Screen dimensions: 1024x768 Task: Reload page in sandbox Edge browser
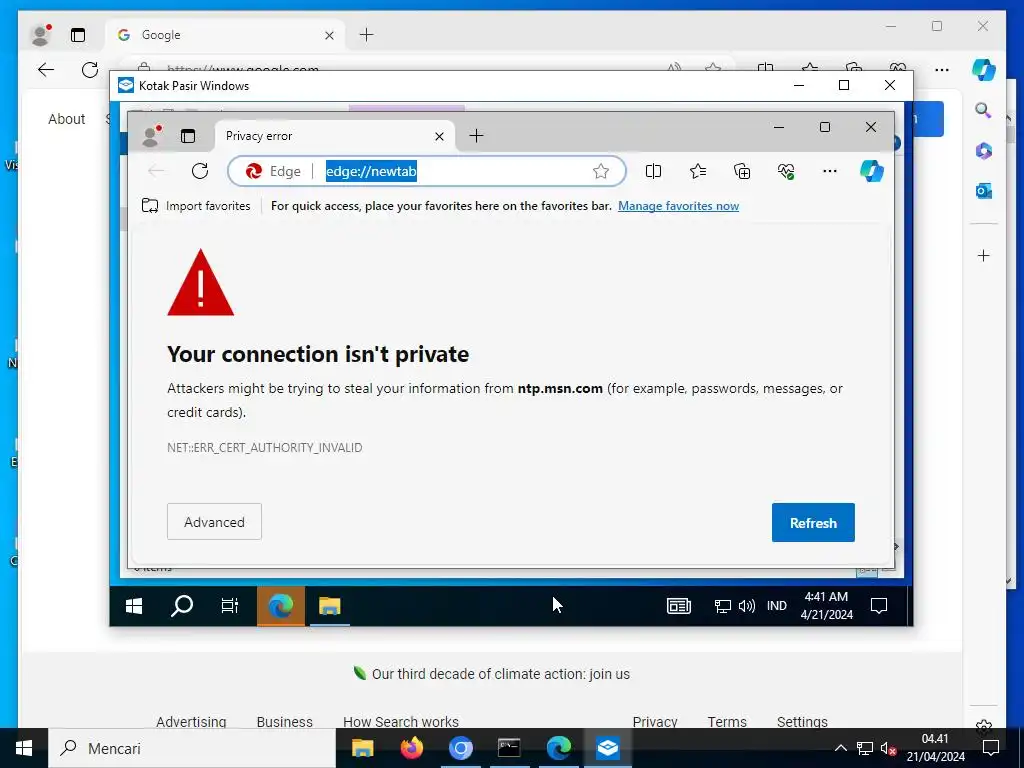[x=200, y=171]
